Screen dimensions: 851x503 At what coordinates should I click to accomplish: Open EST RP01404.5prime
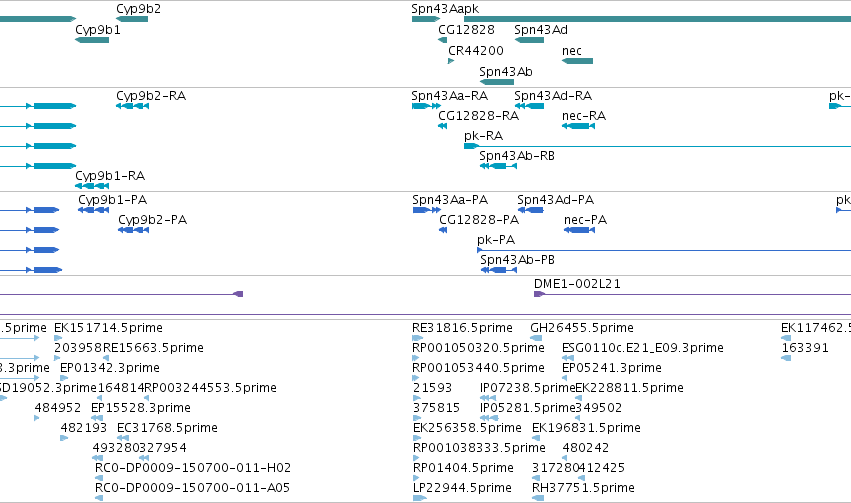pos(463,468)
